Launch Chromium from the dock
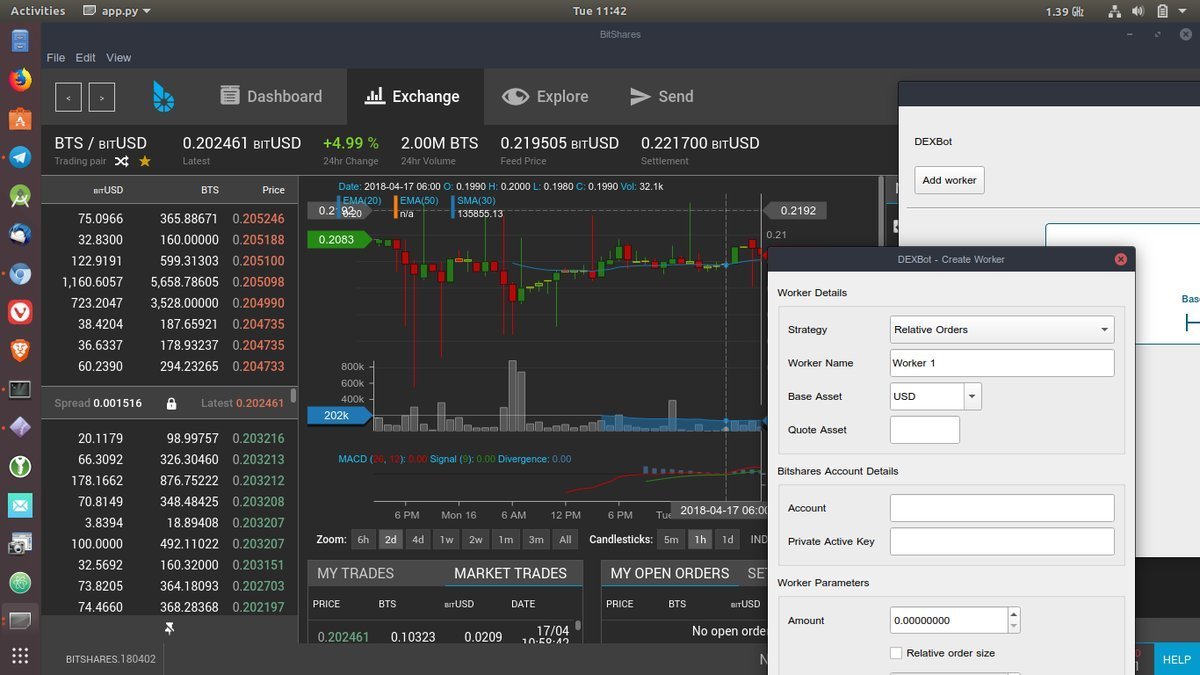1200x675 pixels. 20,274
